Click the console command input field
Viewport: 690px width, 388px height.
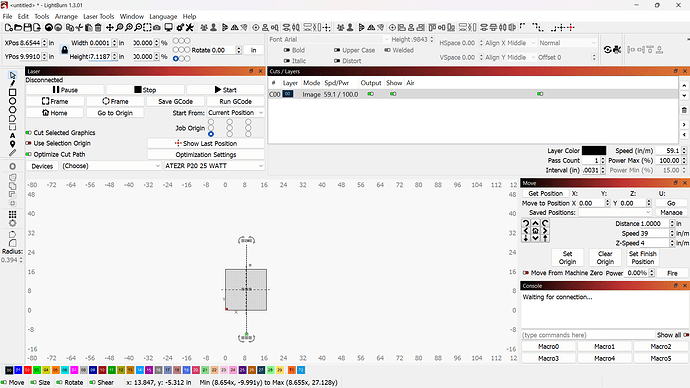click(x=588, y=335)
